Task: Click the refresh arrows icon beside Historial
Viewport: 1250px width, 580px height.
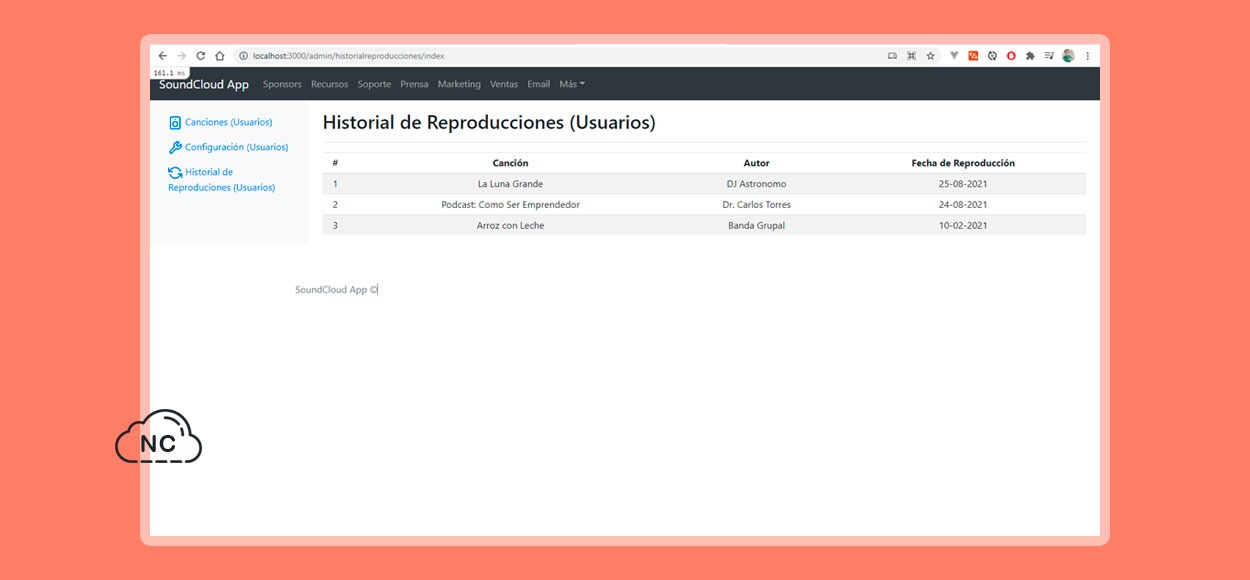Action: (x=175, y=172)
